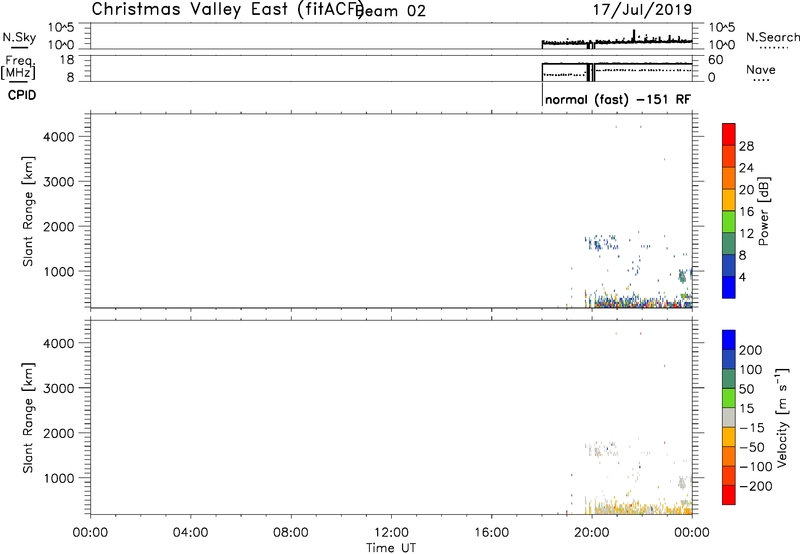Click the '-15' label on the velocity colorbar
The height and width of the screenshot is (554, 800).
[752, 428]
